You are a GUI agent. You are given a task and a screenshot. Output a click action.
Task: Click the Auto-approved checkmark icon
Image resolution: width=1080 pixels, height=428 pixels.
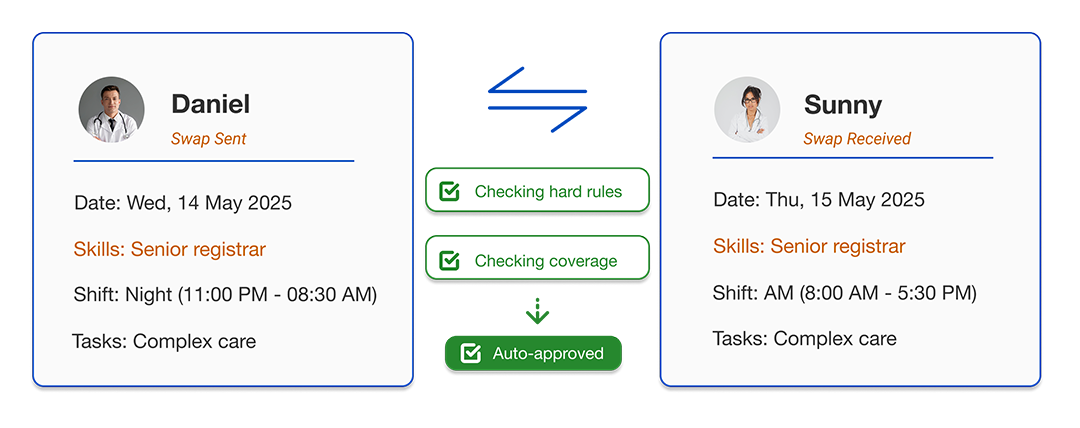pyautogui.click(x=470, y=354)
